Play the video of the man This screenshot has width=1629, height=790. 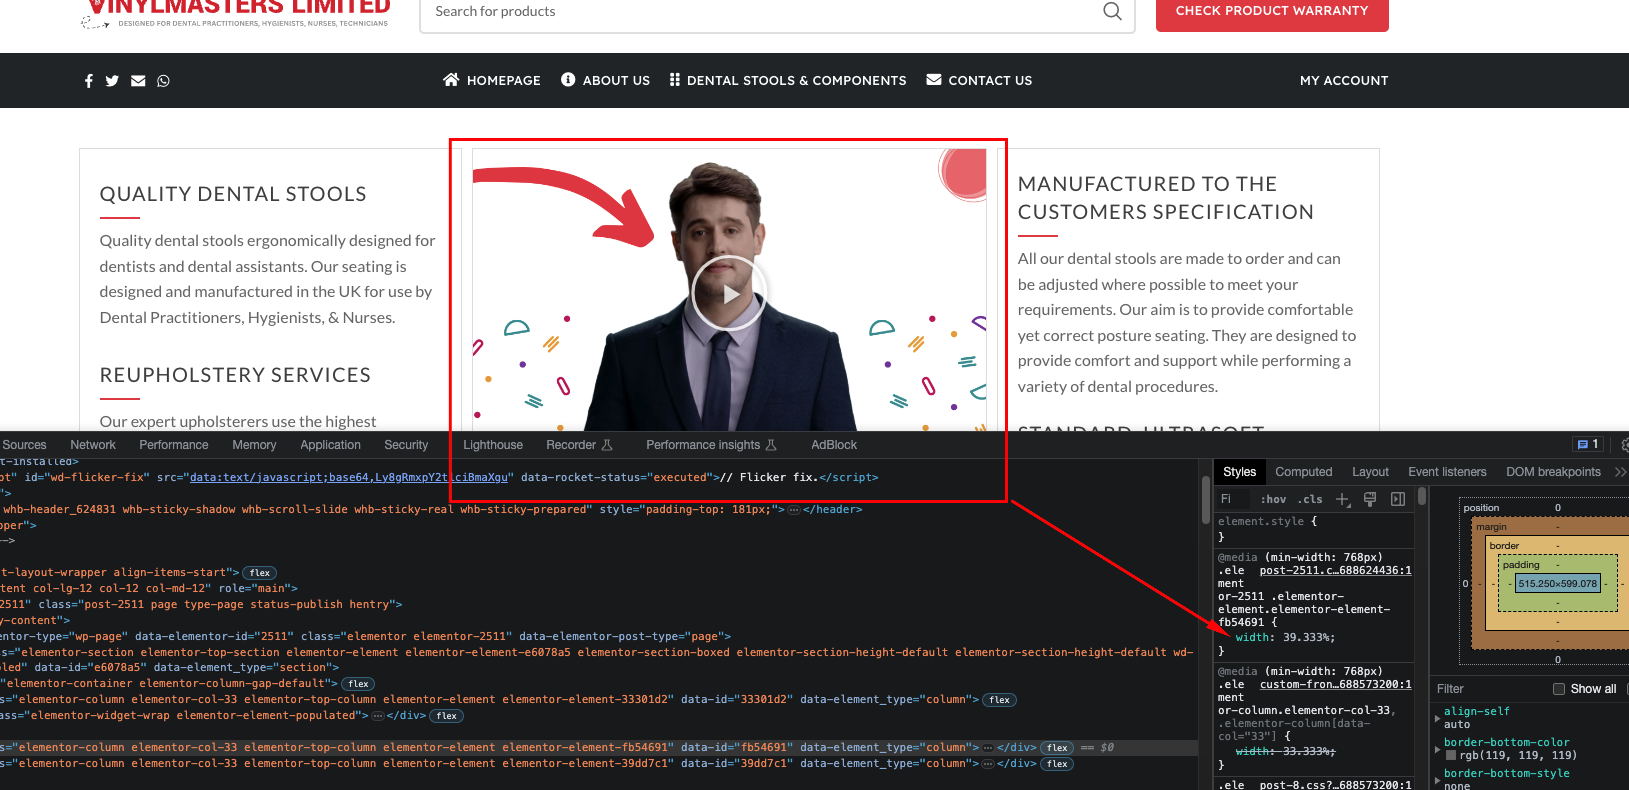pos(729,293)
